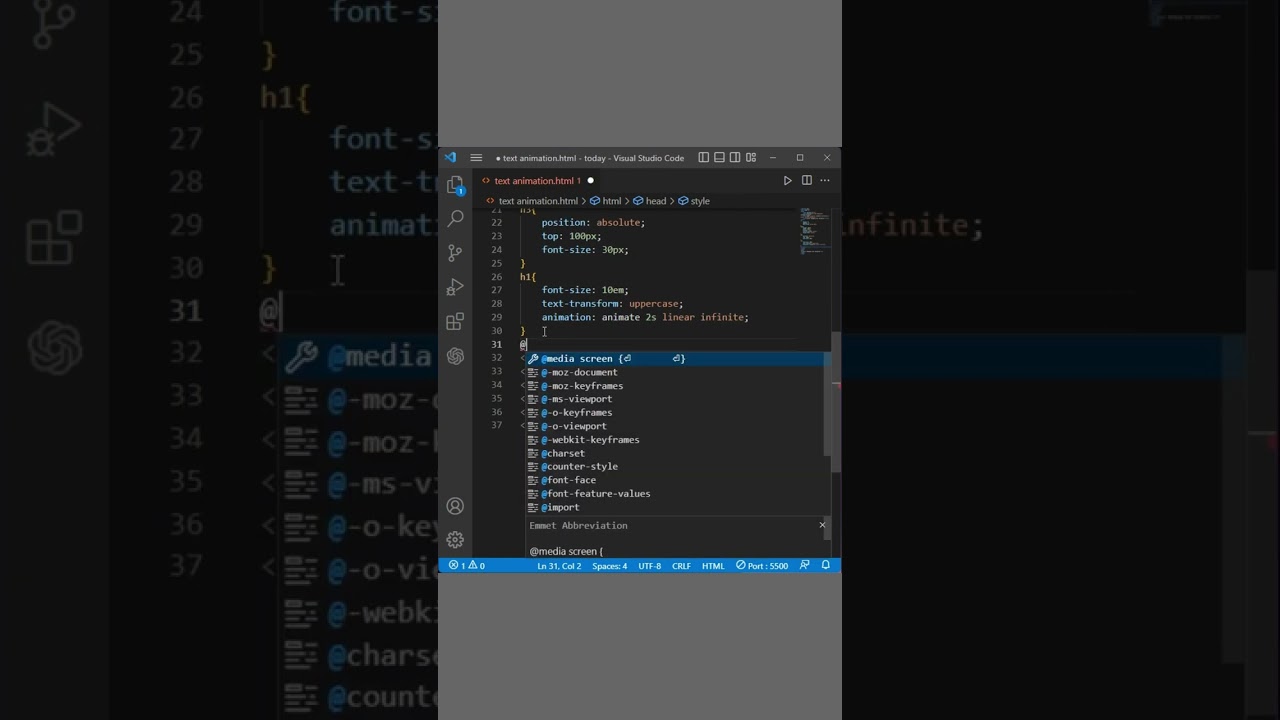Open the hamburger application menu

(476, 158)
